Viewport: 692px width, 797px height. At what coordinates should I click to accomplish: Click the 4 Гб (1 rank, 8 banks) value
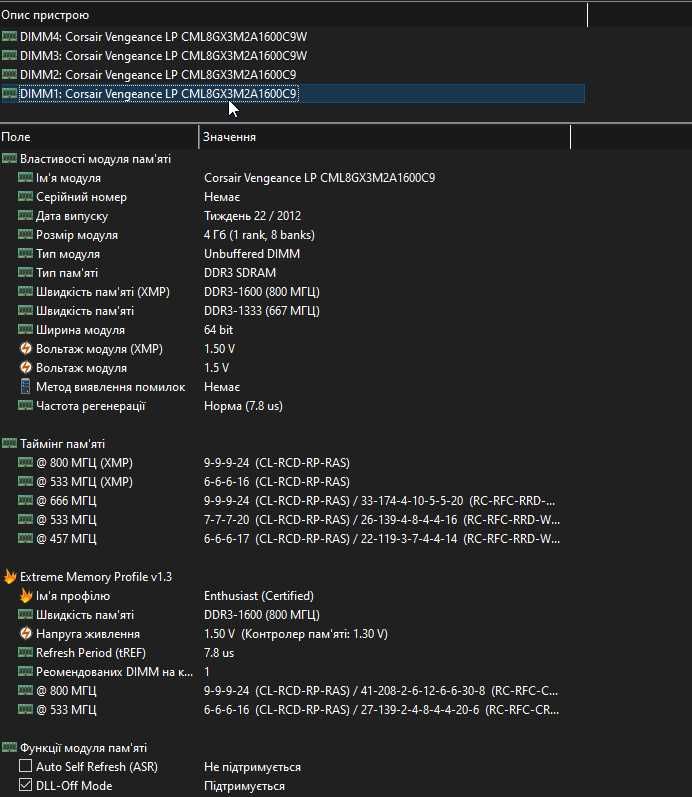(259, 235)
